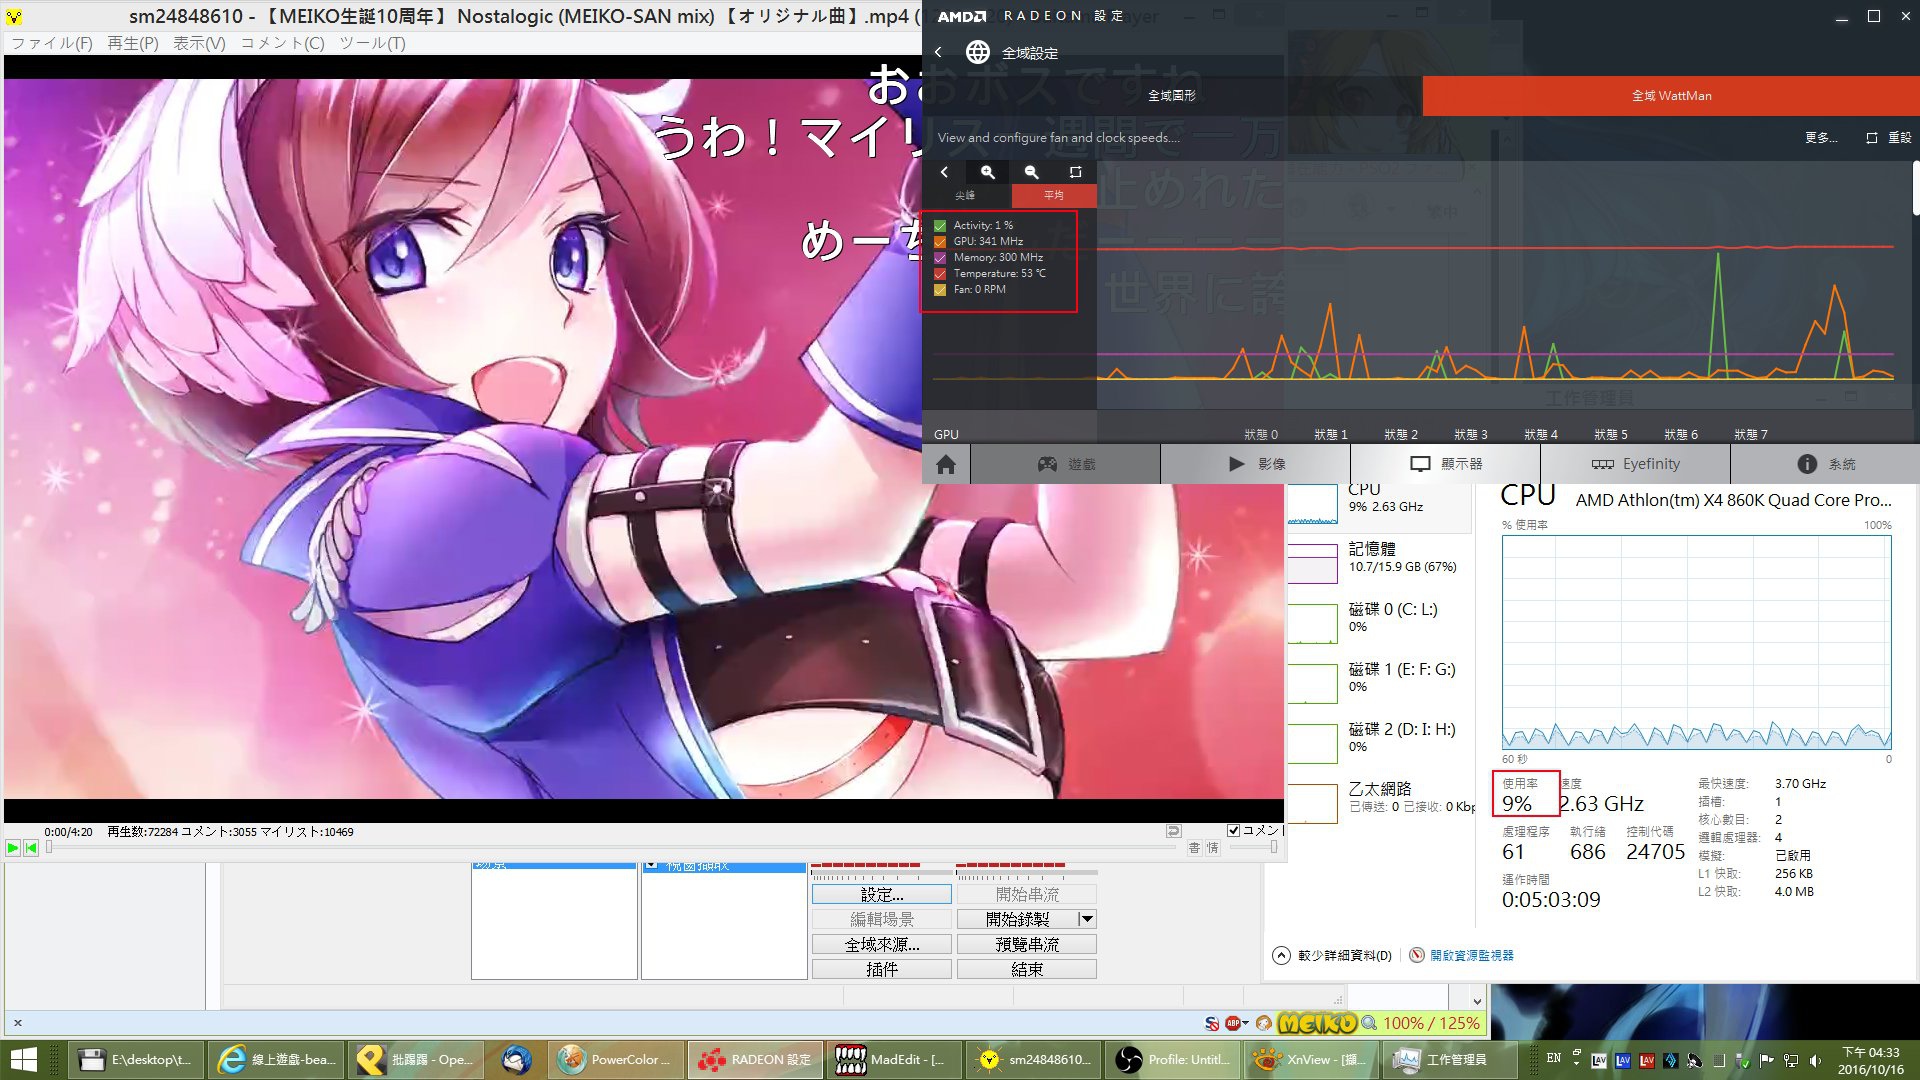Image resolution: width=1920 pixels, height=1080 pixels.
Task: Collapse Task Manager with 較少詳細資料
Action: tap(1333, 956)
